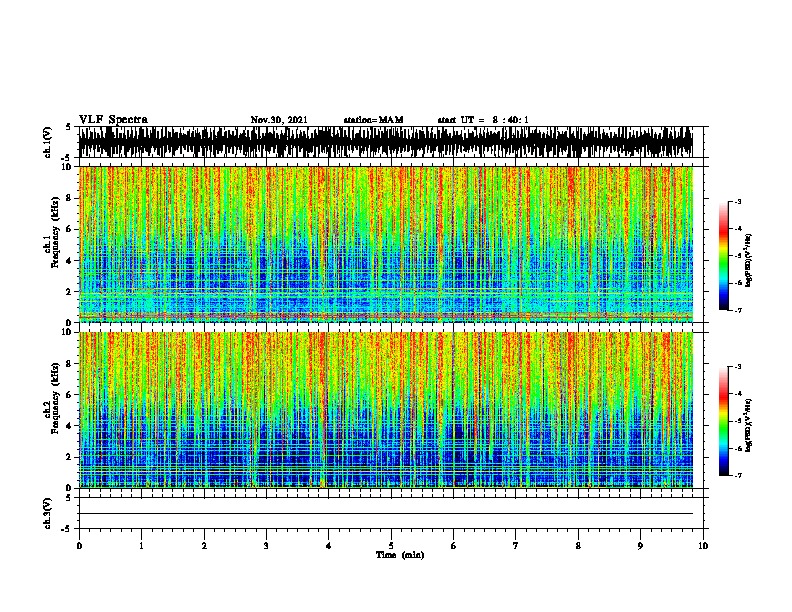Viewport: 792px width, 612px height.
Task: Click the "-5" tick on ch.3(V) axis
Action: pos(67,529)
